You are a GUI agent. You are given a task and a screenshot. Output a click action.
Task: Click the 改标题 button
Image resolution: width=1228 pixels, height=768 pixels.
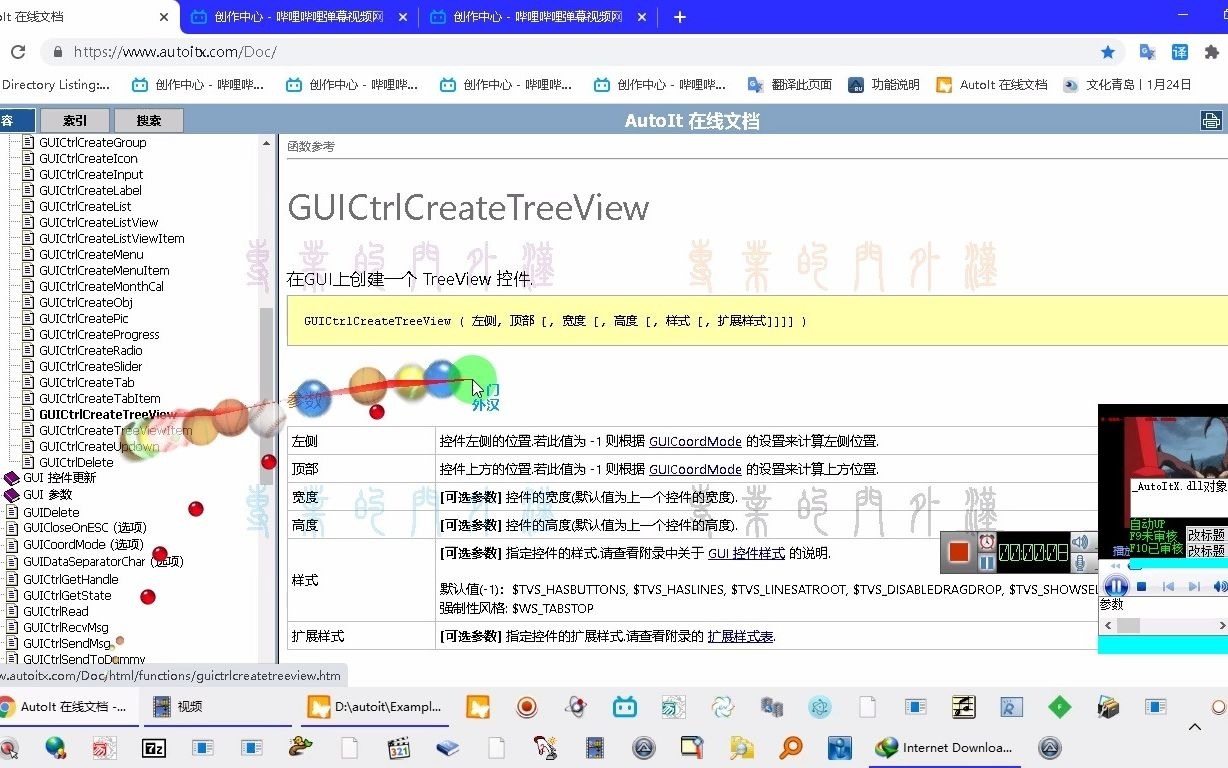(1207, 536)
